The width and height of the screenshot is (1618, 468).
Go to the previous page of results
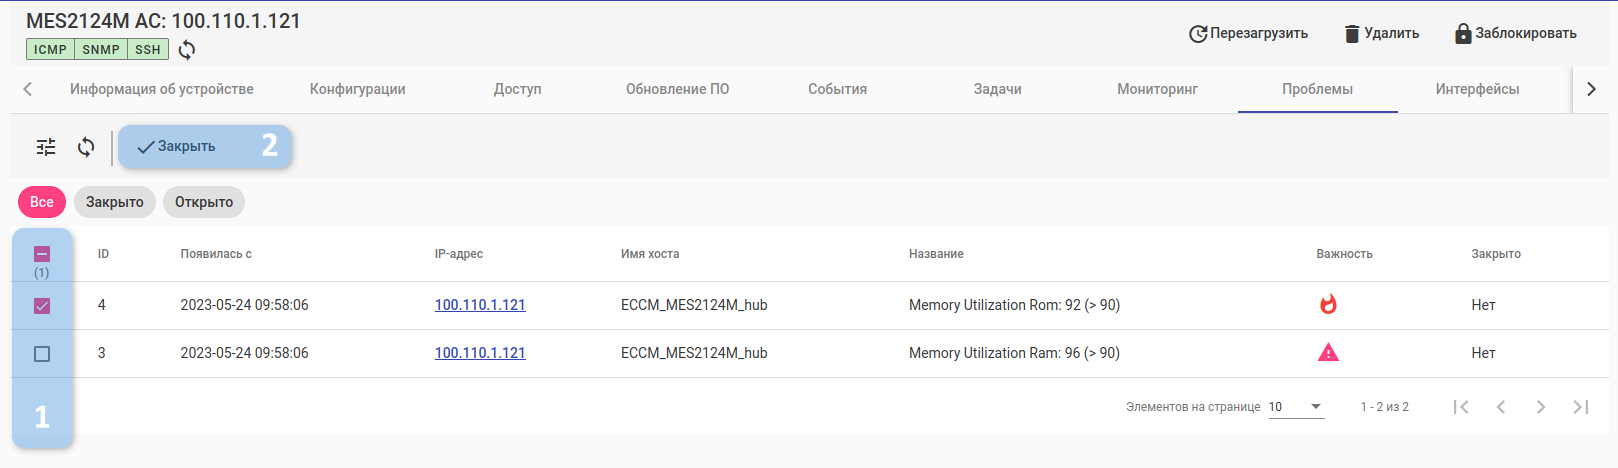(1501, 407)
